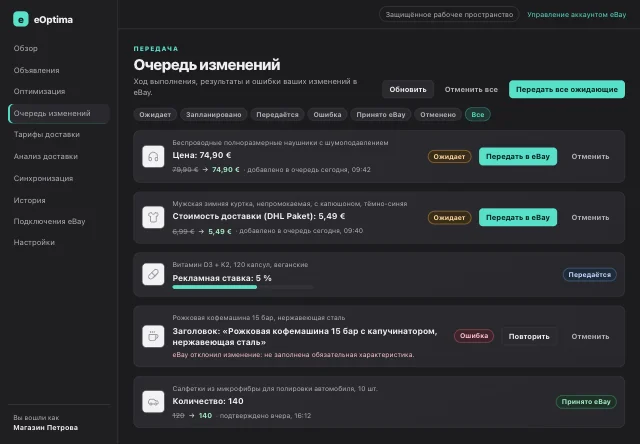Viewport: 640px width, 444px height.
Task: Send the DHL Paket delivery cost to eBay
Action: pyautogui.click(x=518, y=218)
